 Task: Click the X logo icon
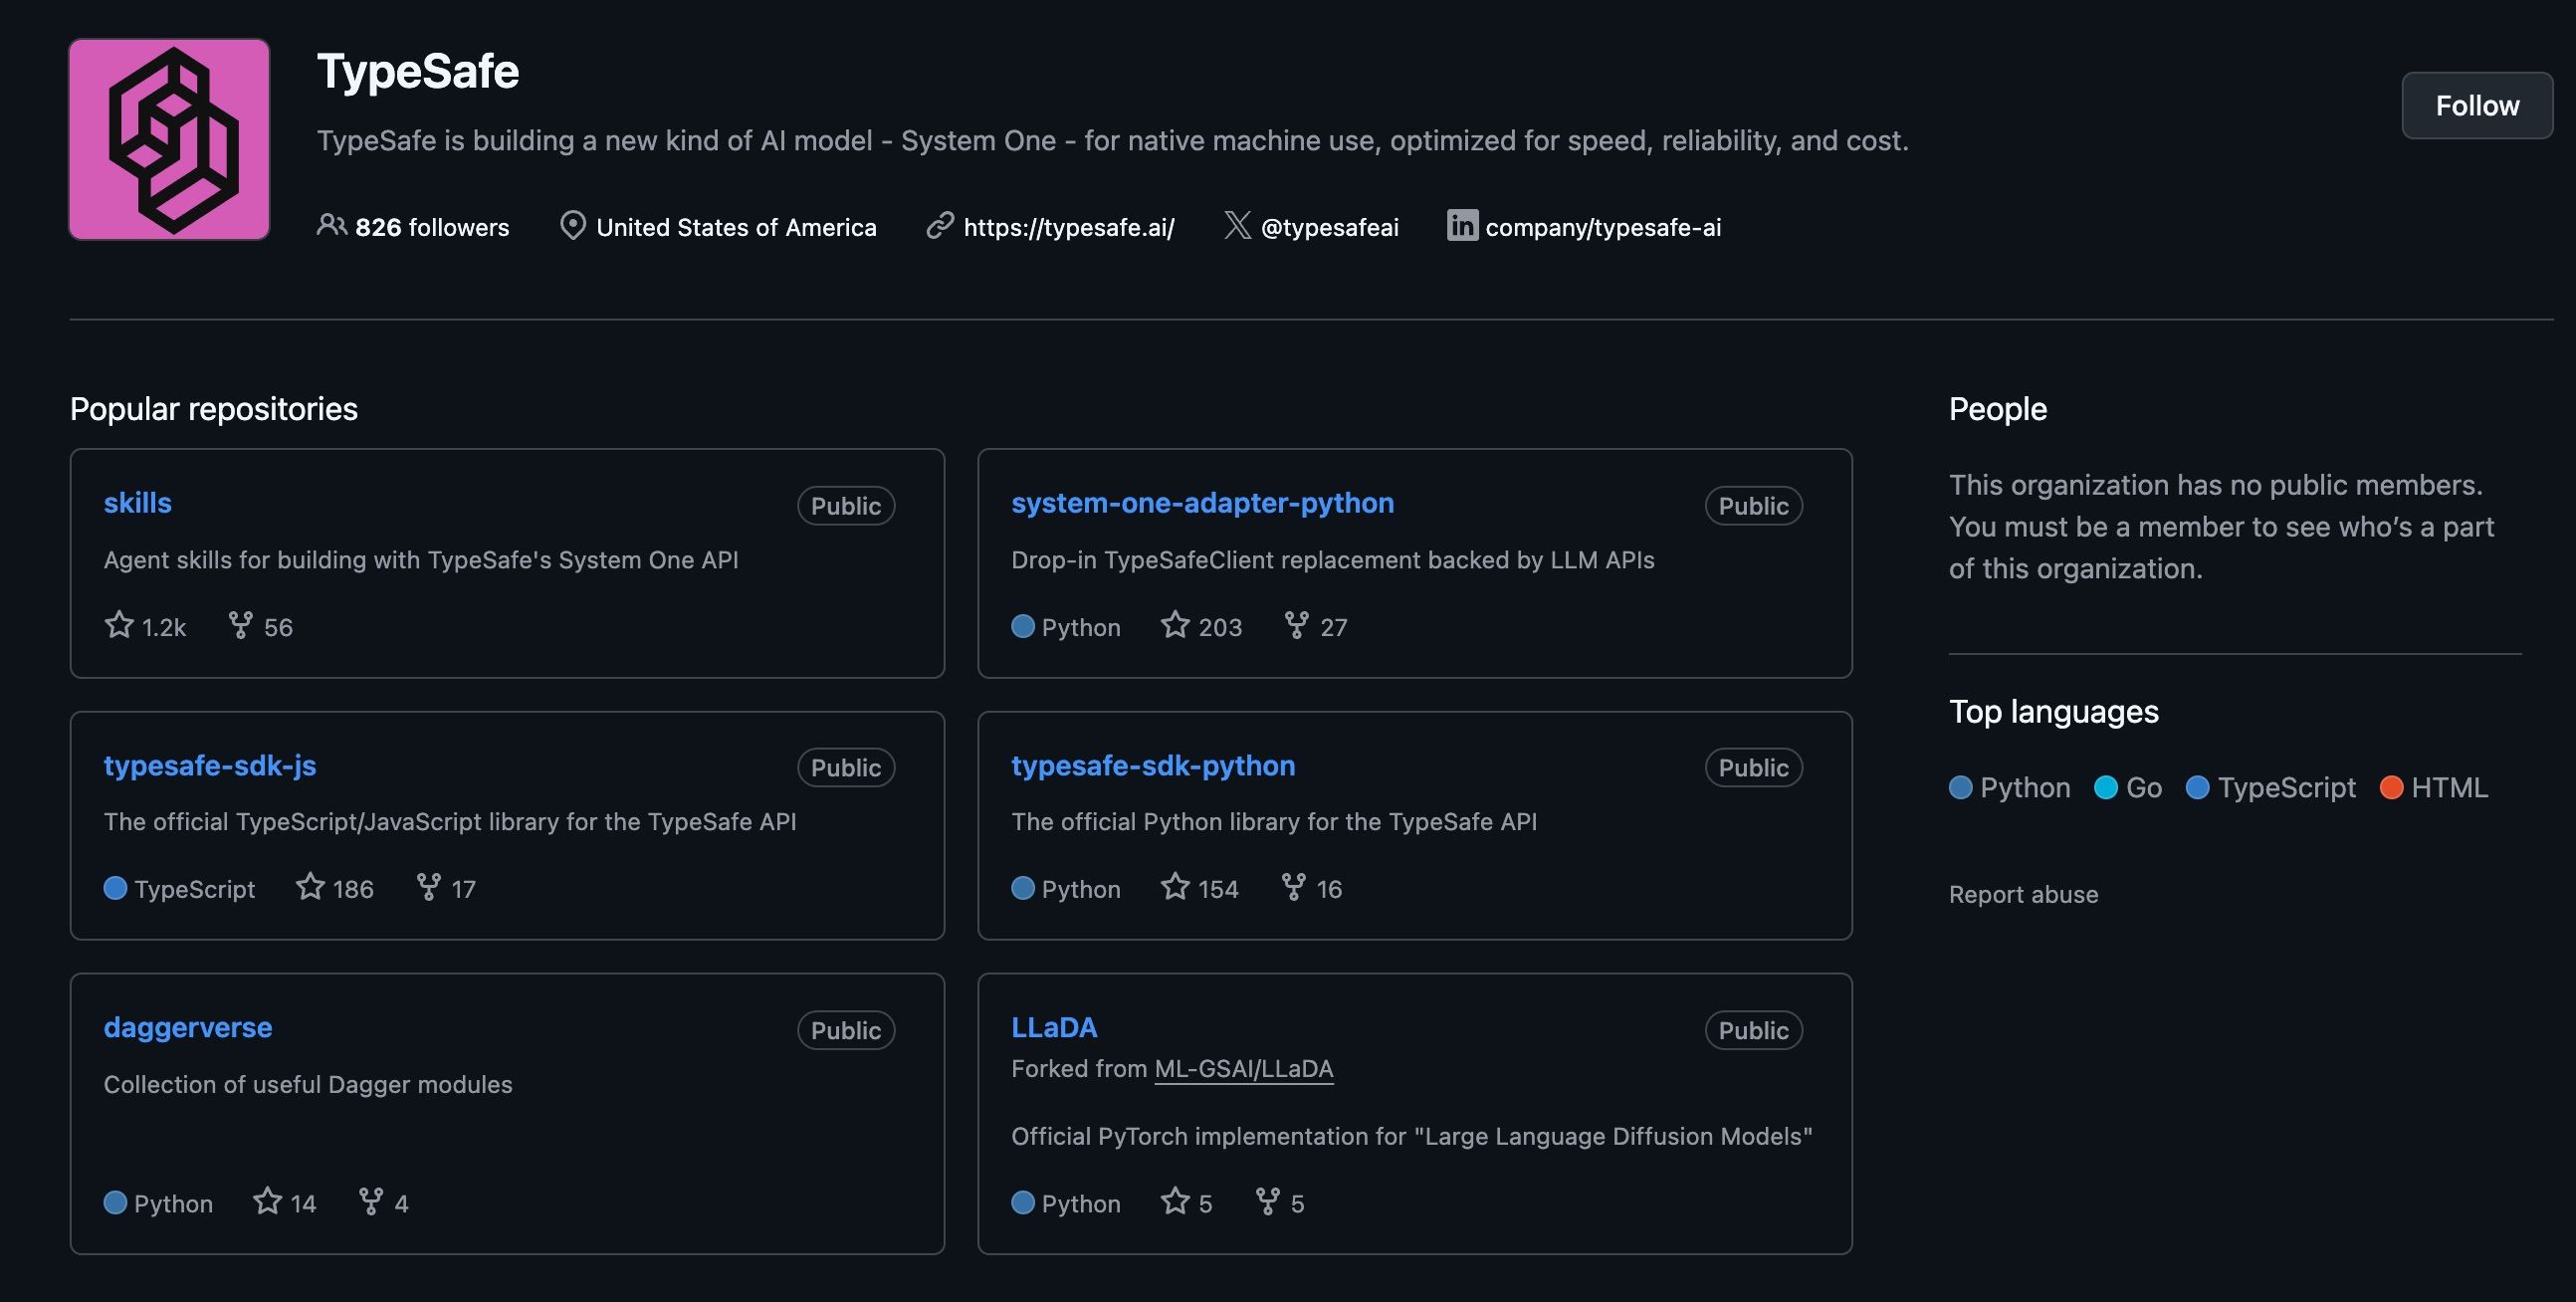point(1237,225)
